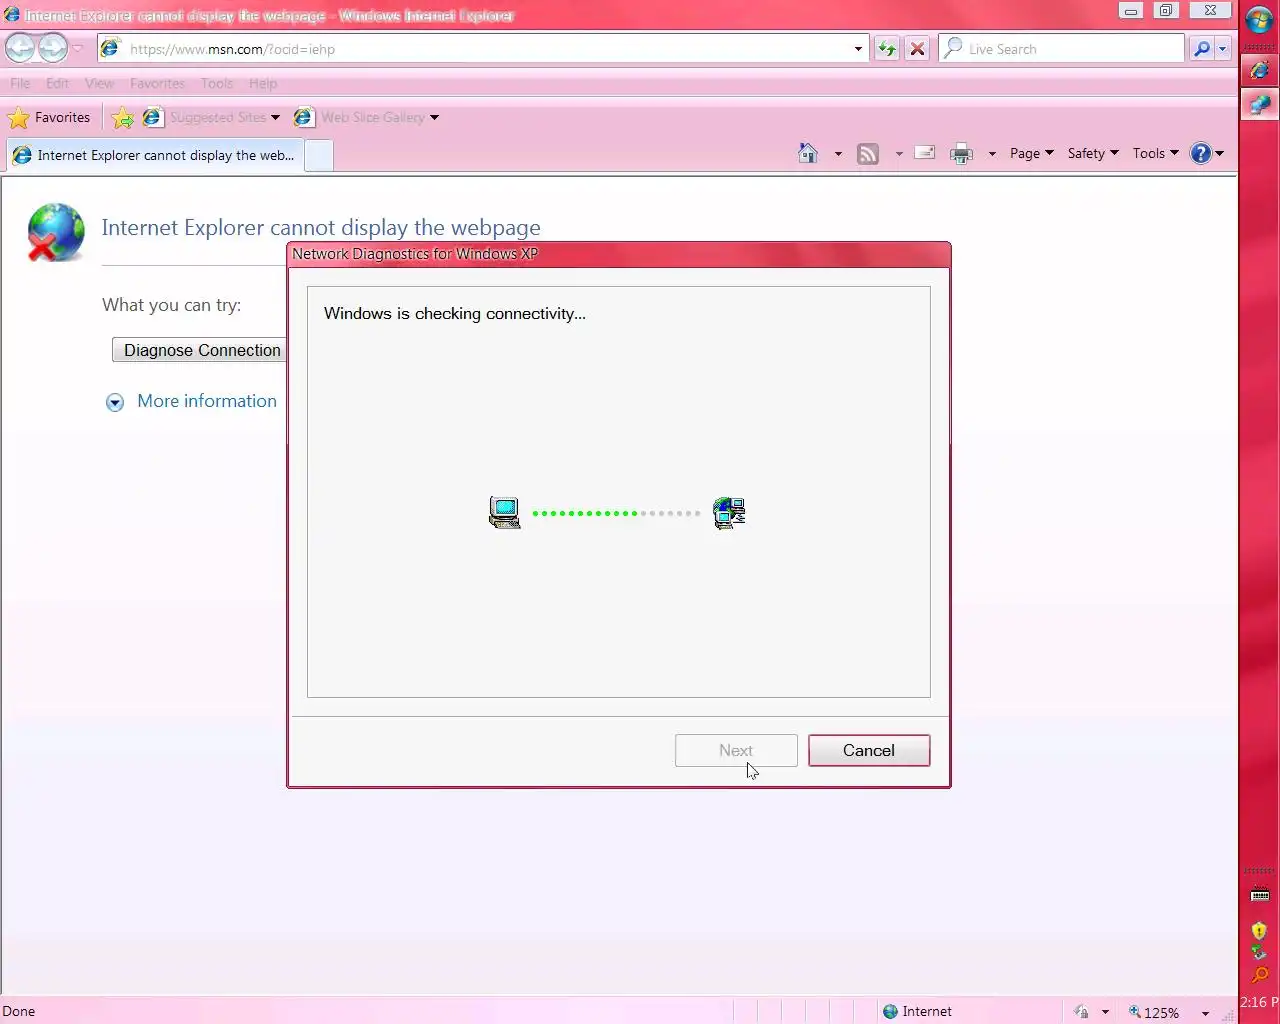Go back with the browser Back arrow
The height and width of the screenshot is (1024, 1280).
pos(20,48)
